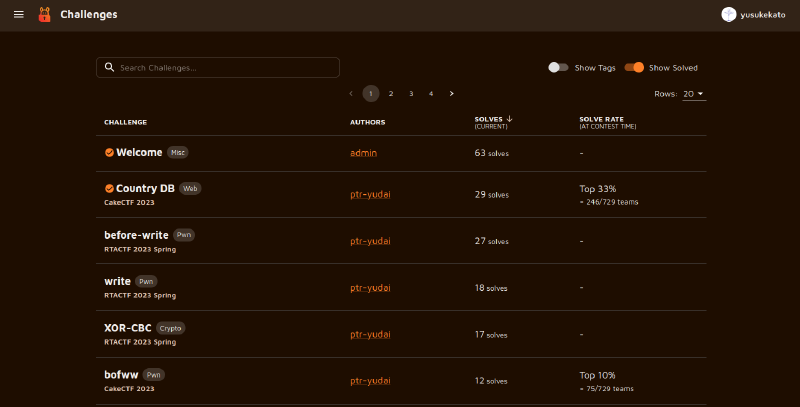Viewport: 800px width, 407px height.
Task: Focus the Search Challenges input field
Action: click(225, 68)
